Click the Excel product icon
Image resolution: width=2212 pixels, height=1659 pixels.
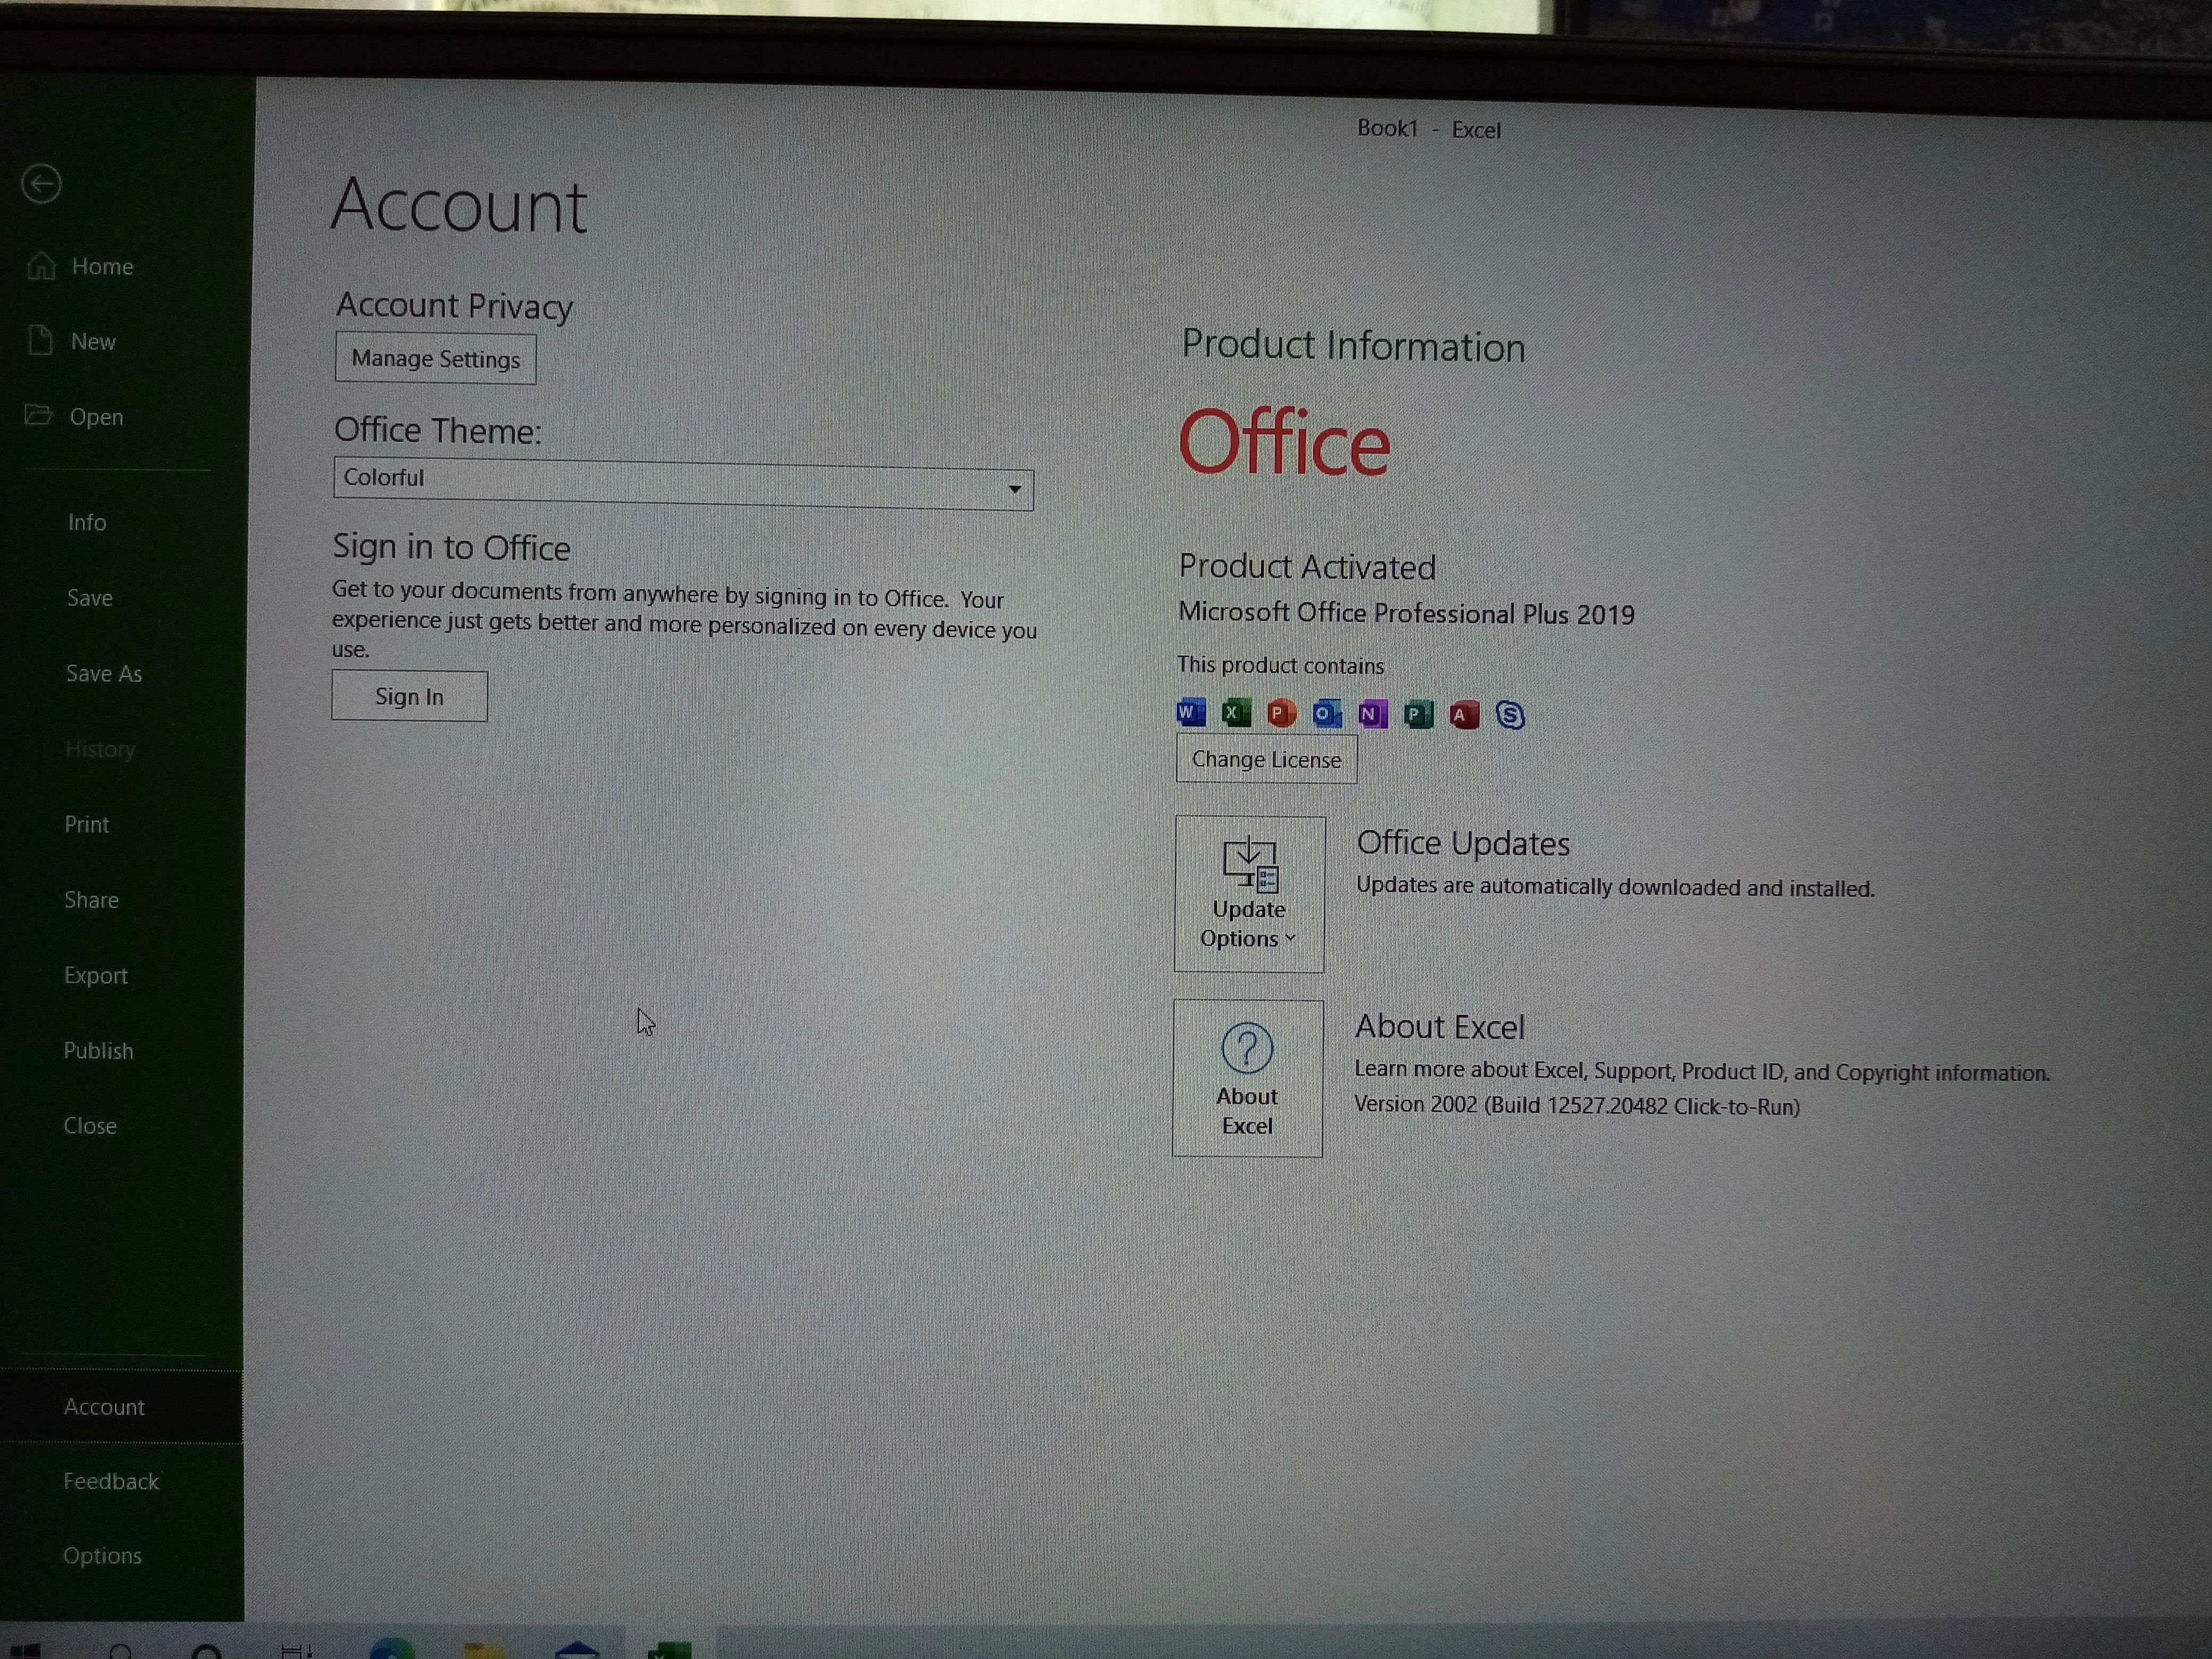tap(1236, 713)
